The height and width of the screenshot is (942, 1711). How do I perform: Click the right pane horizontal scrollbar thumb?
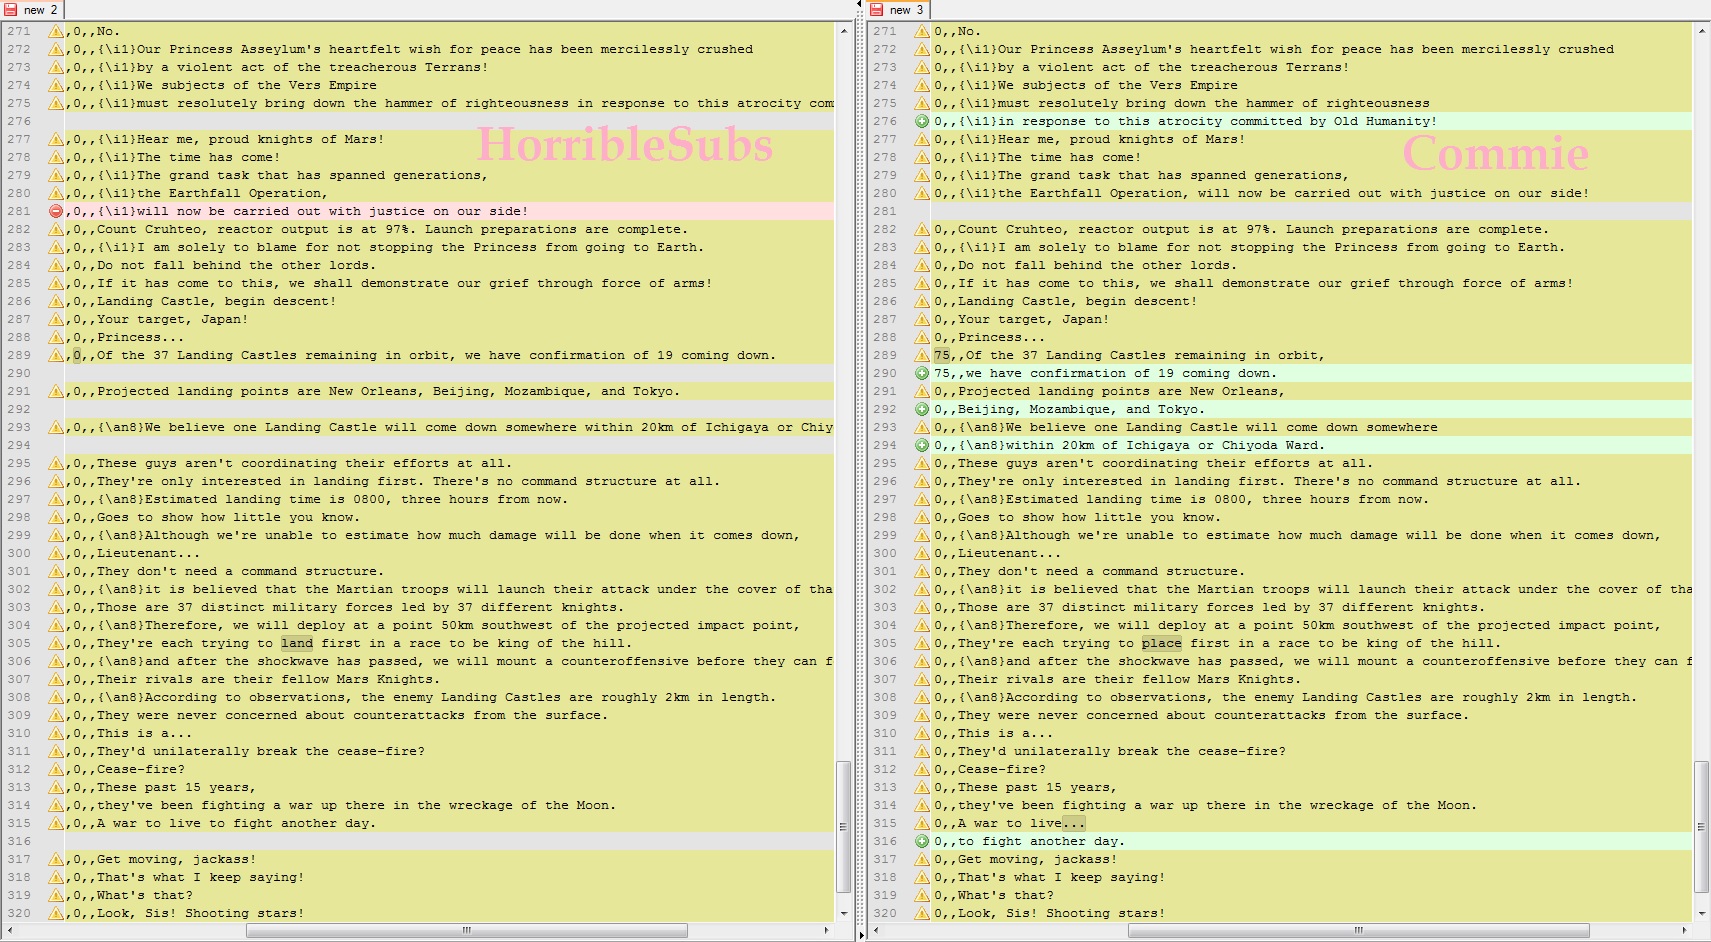click(x=1358, y=930)
